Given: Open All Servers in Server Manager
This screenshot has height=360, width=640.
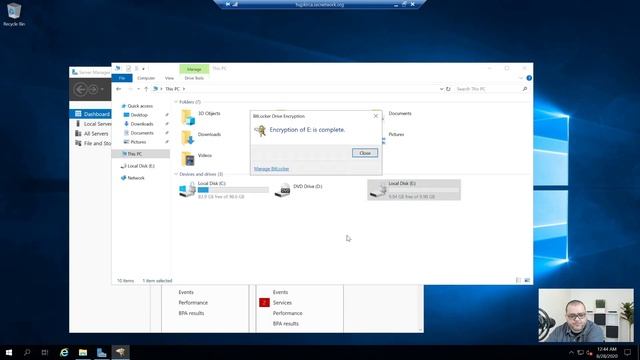Looking at the screenshot, I should [x=92, y=133].
